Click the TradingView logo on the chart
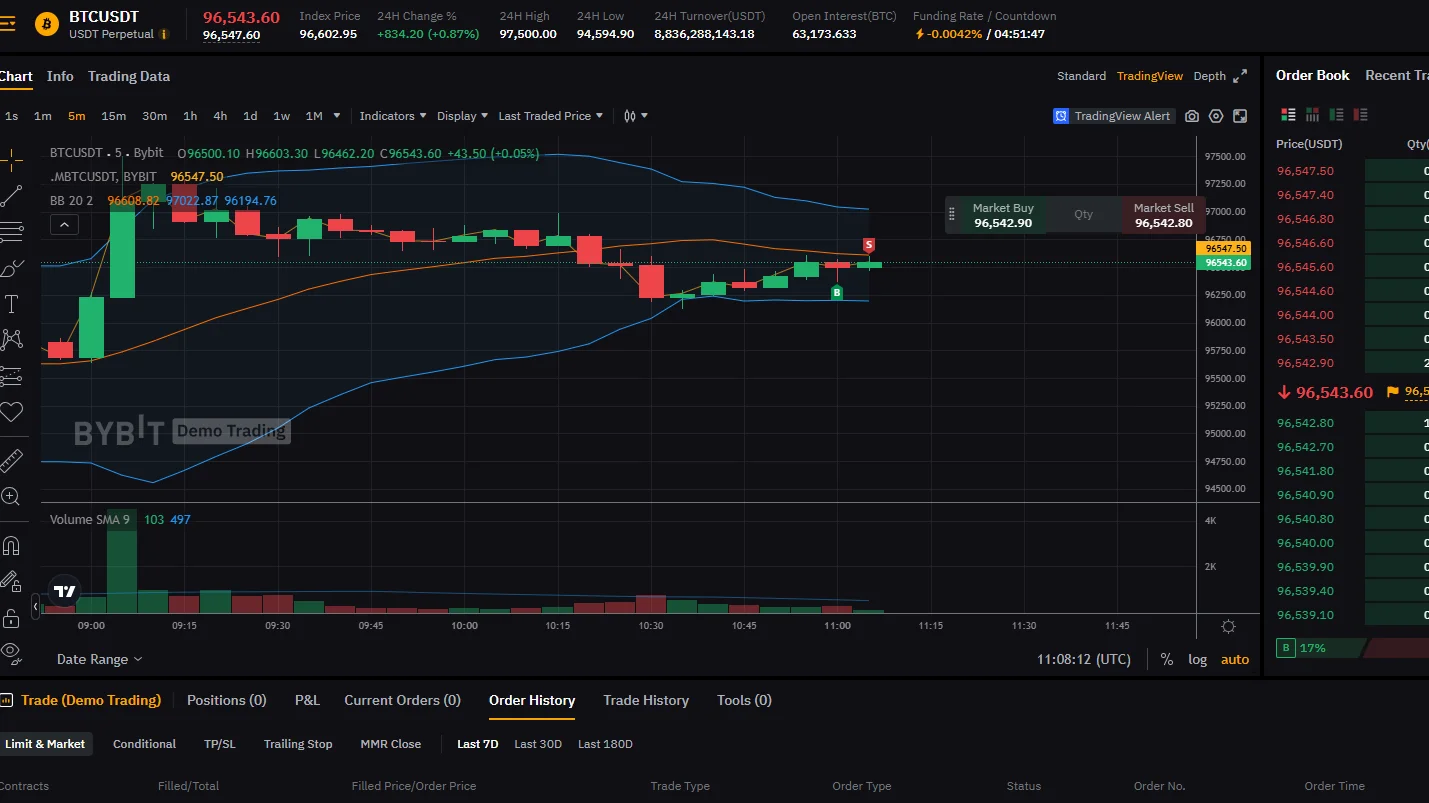 [x=65, y=591]
